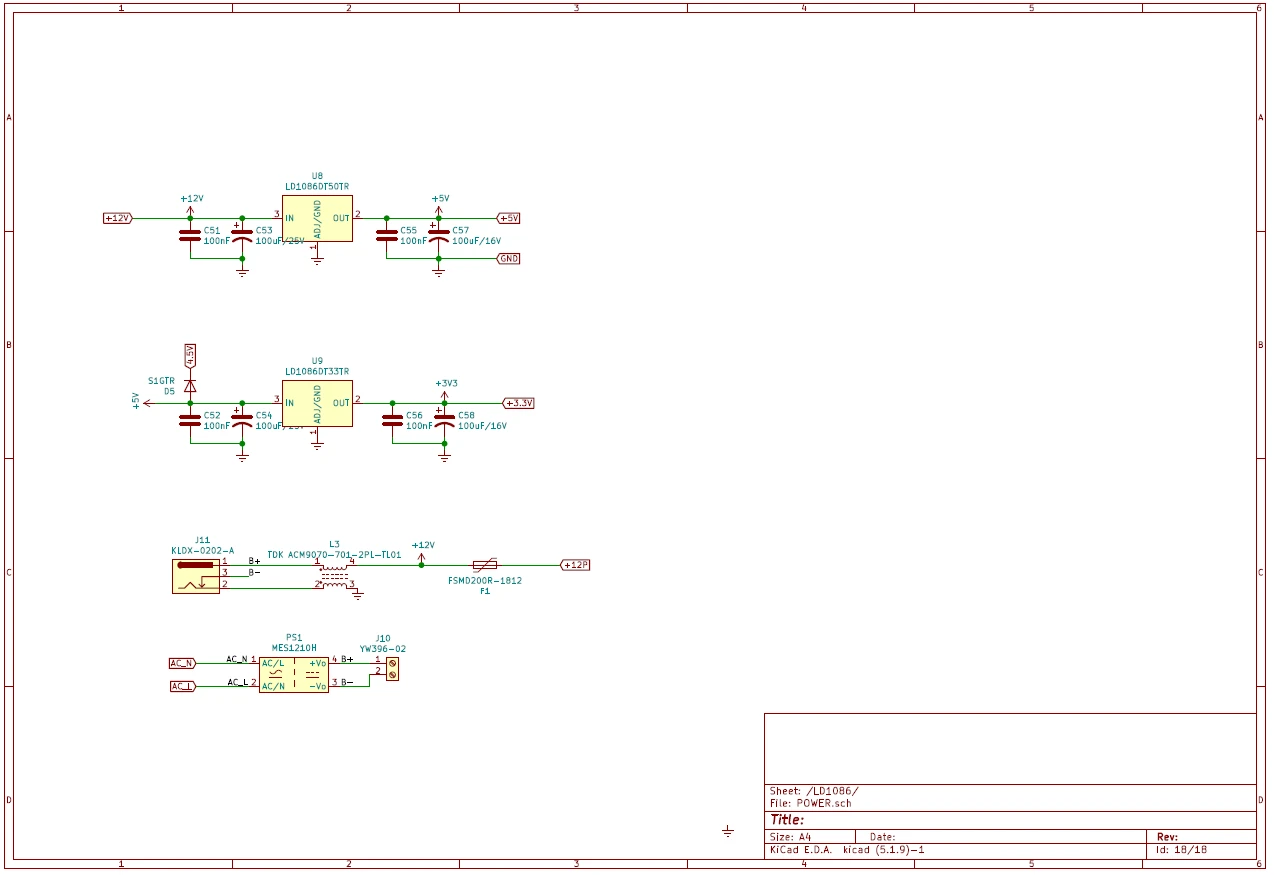The image size is (1274, 875).
Task: Select capacitor C51 symbol
Action: [x=190, y=236]
